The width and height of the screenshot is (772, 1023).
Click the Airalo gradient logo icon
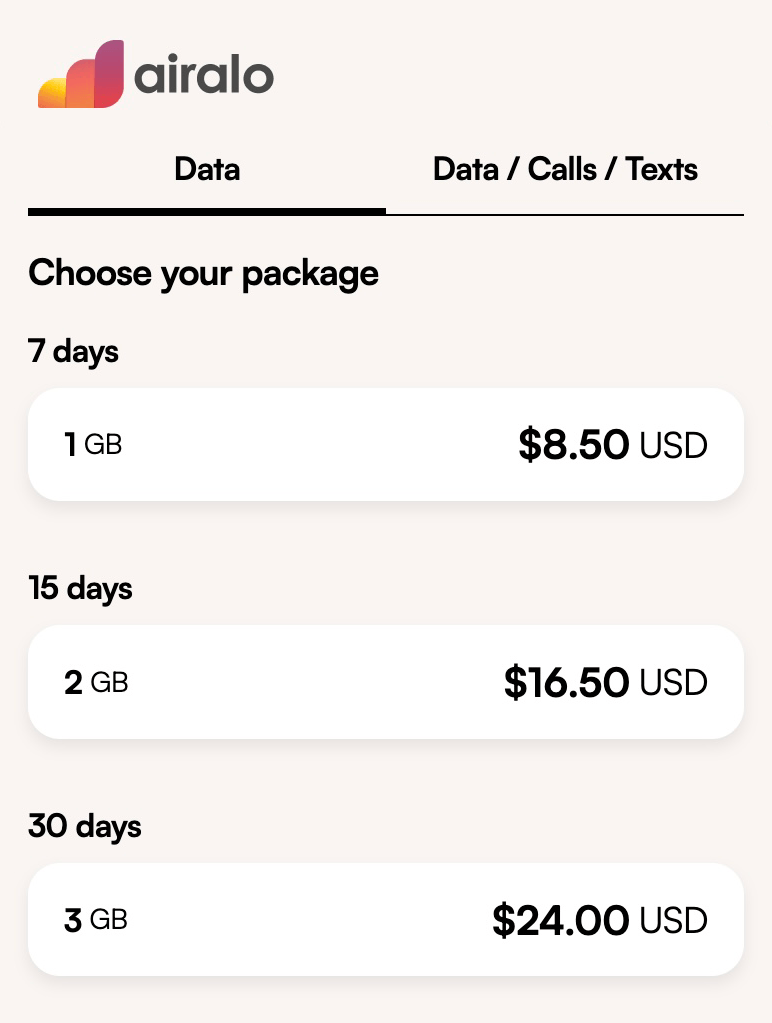click(x=81, y=75)
